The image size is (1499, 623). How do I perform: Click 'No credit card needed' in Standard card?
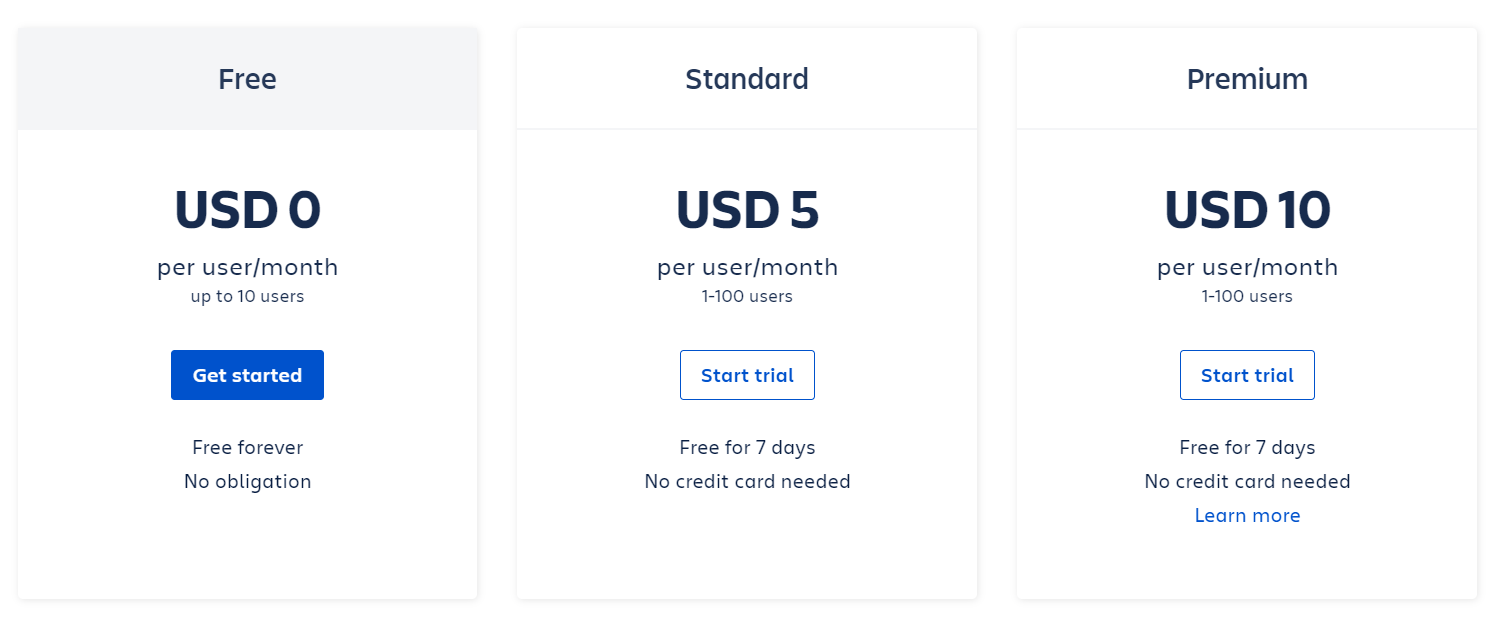pos(747,481)
